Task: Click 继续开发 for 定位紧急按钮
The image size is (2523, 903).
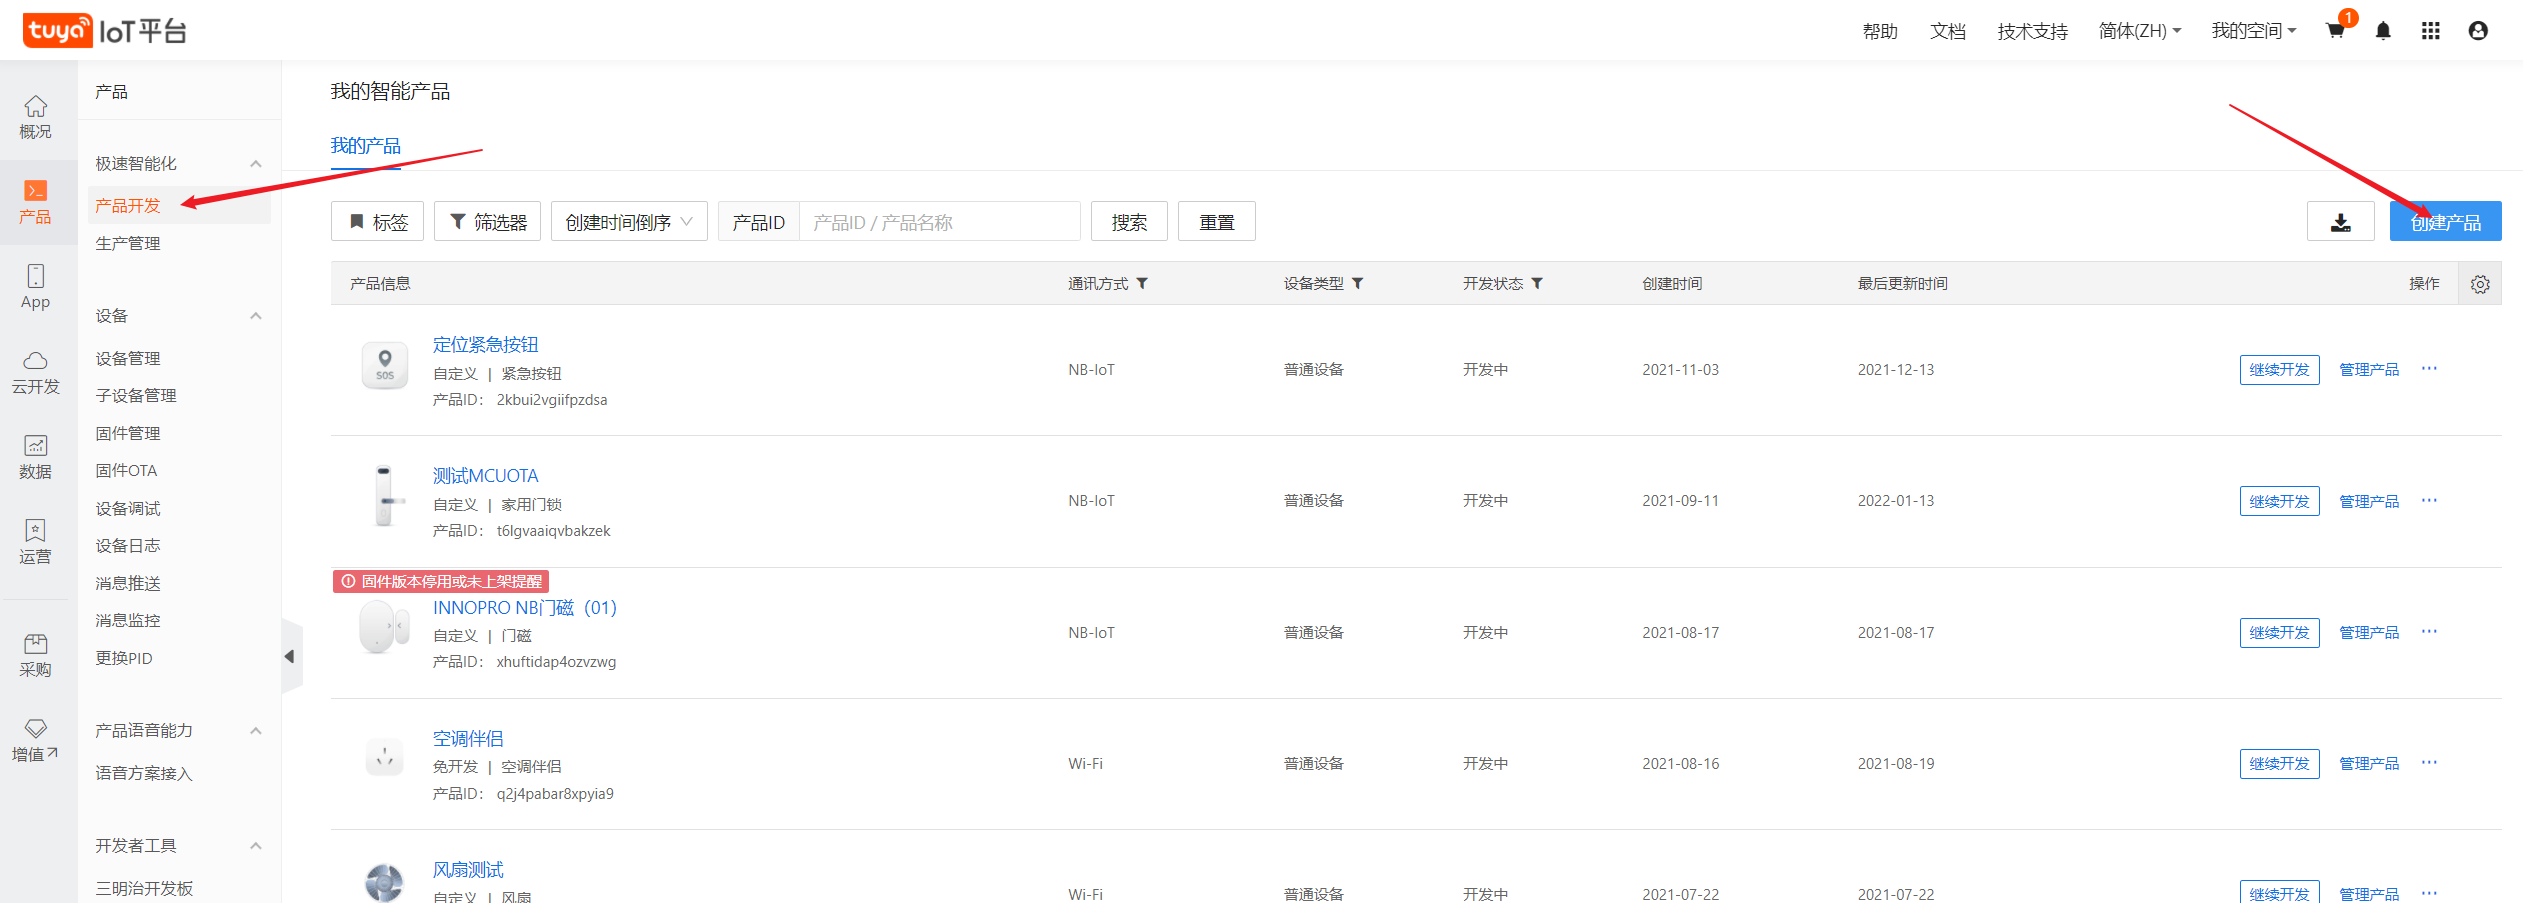Action: (2279, 370)
